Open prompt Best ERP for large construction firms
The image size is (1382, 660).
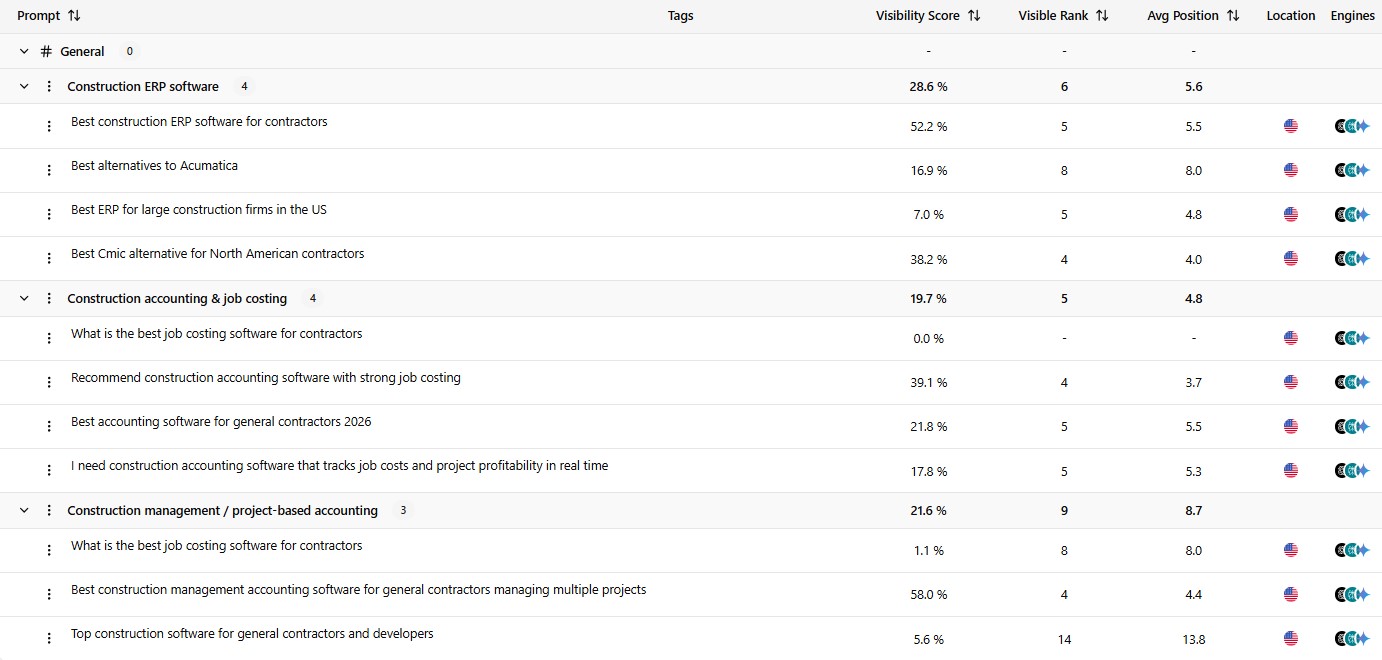point(199,210)
